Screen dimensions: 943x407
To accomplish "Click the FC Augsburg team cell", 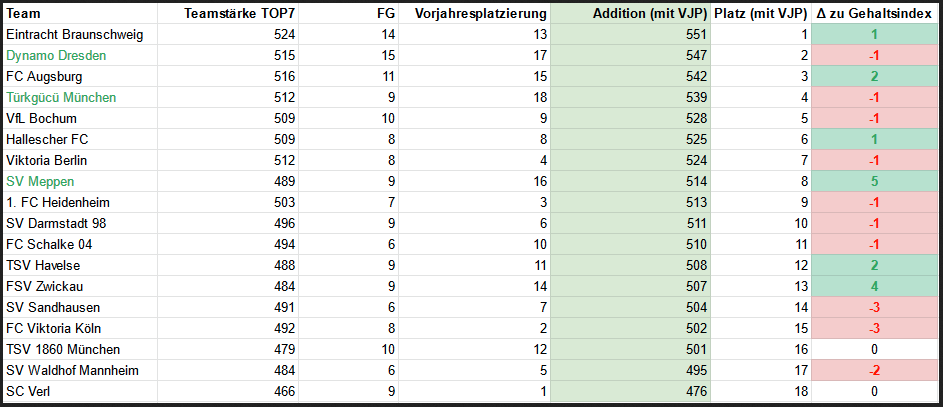I will pyautogui.click(x=44, y=76).
